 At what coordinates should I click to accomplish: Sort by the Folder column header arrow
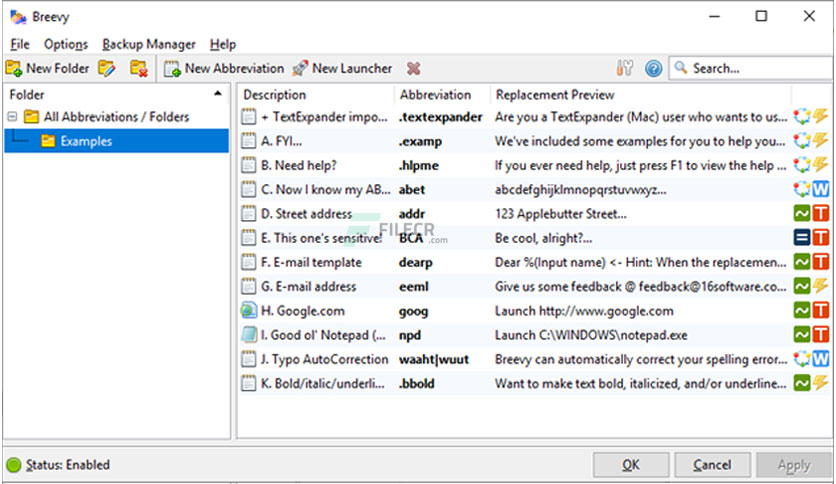(218, 94)
